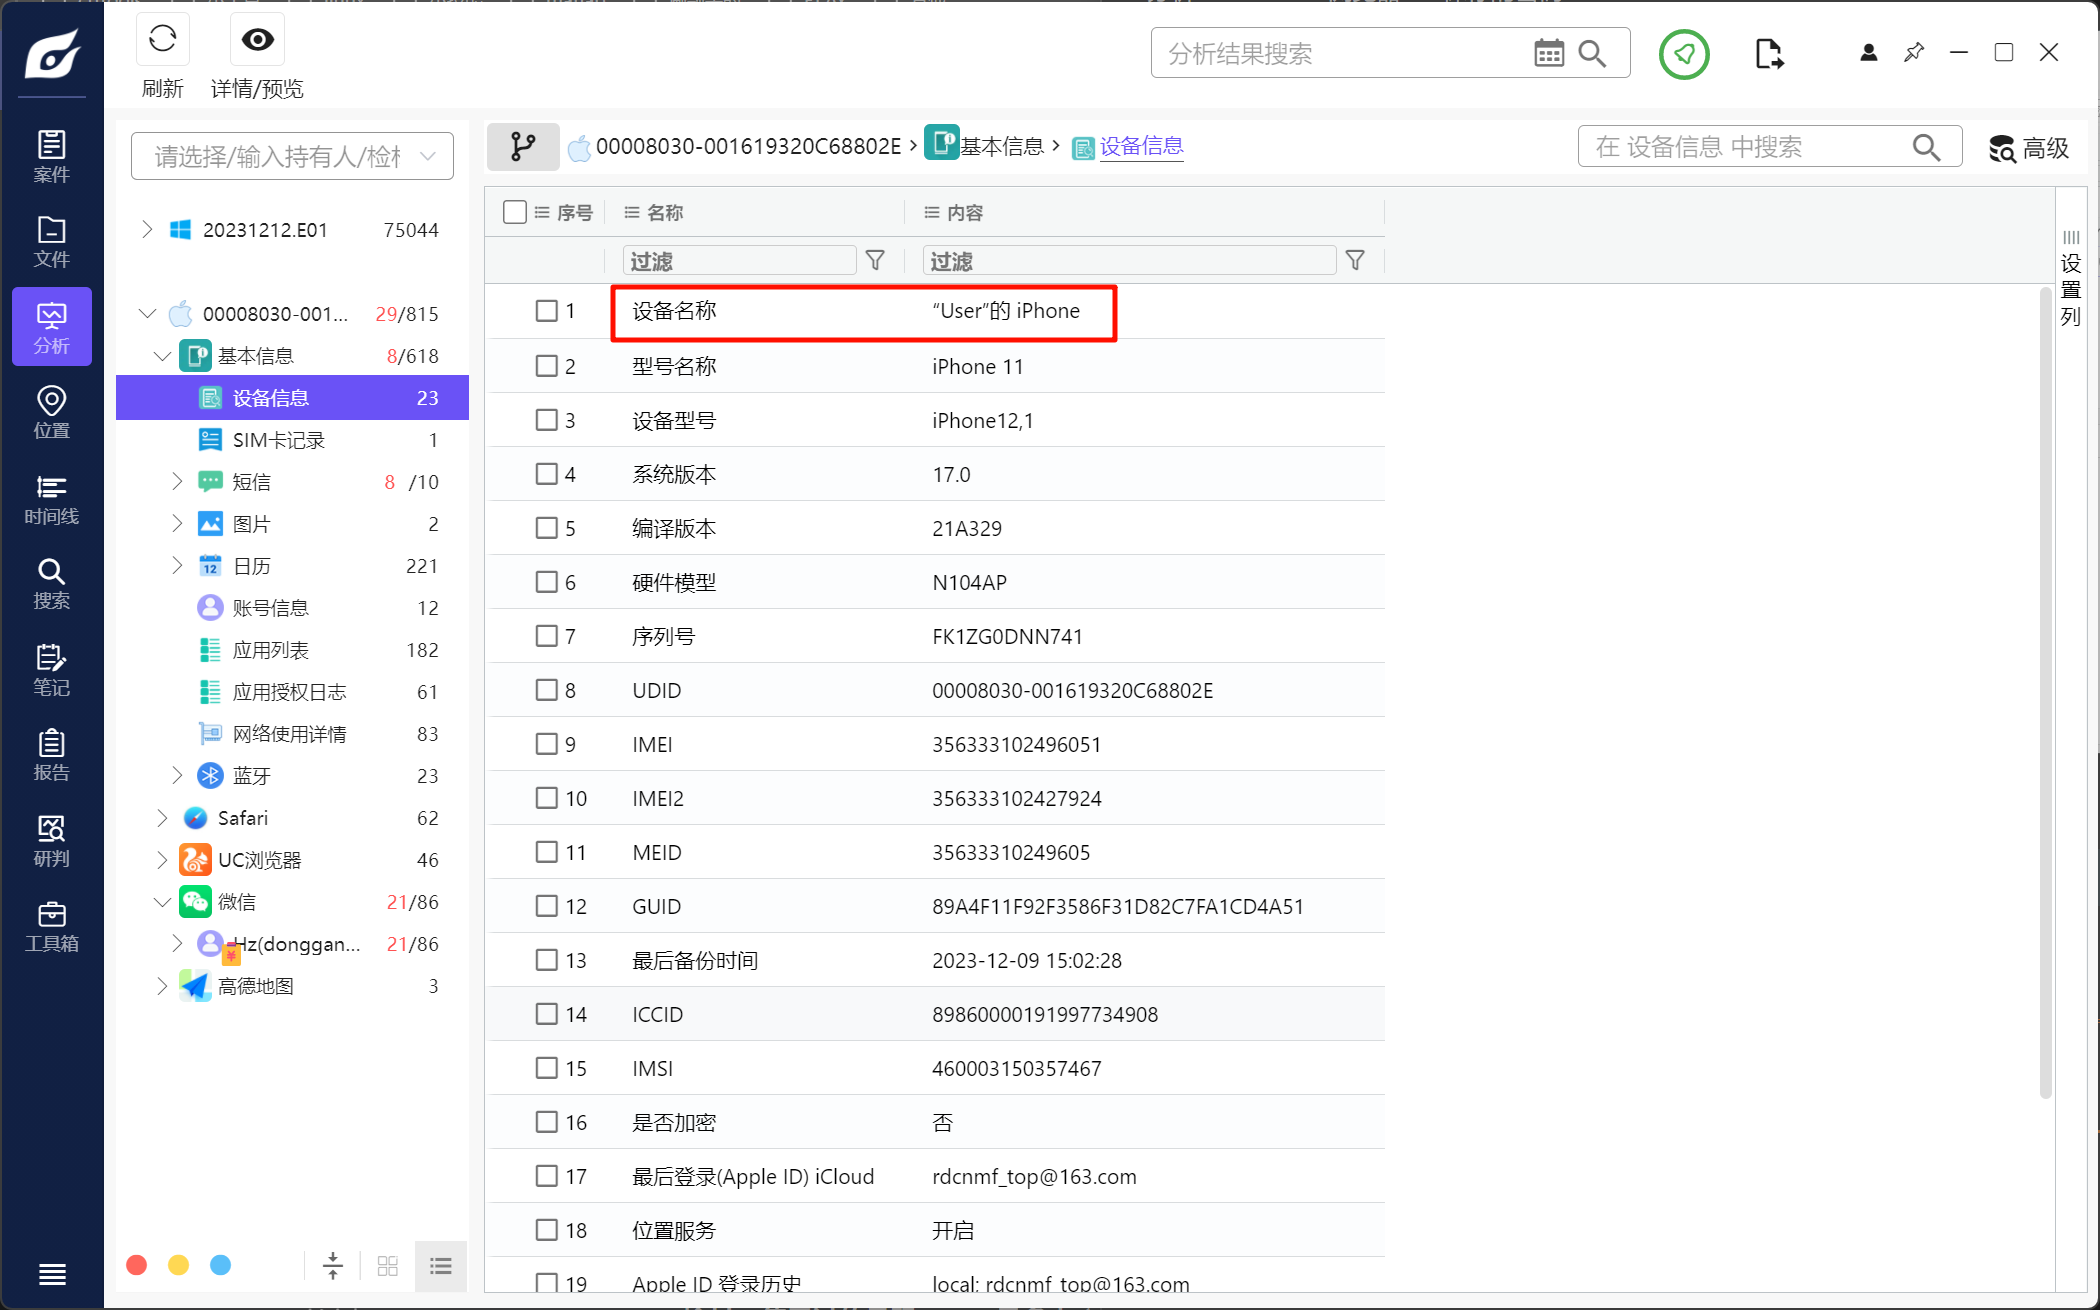Expand the 20231212.E01 tree node
The image size is (2100, 1310).
(147, 230)
